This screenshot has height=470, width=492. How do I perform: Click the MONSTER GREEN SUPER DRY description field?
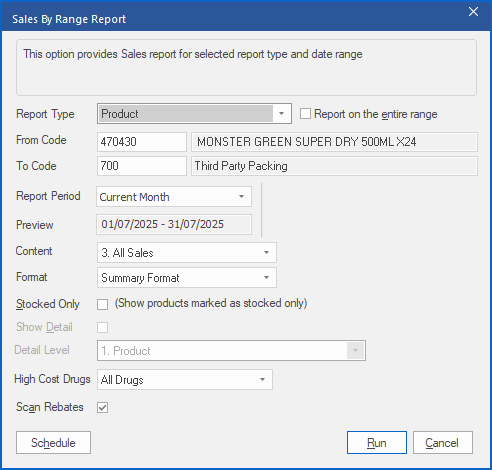tap(334, 142)
